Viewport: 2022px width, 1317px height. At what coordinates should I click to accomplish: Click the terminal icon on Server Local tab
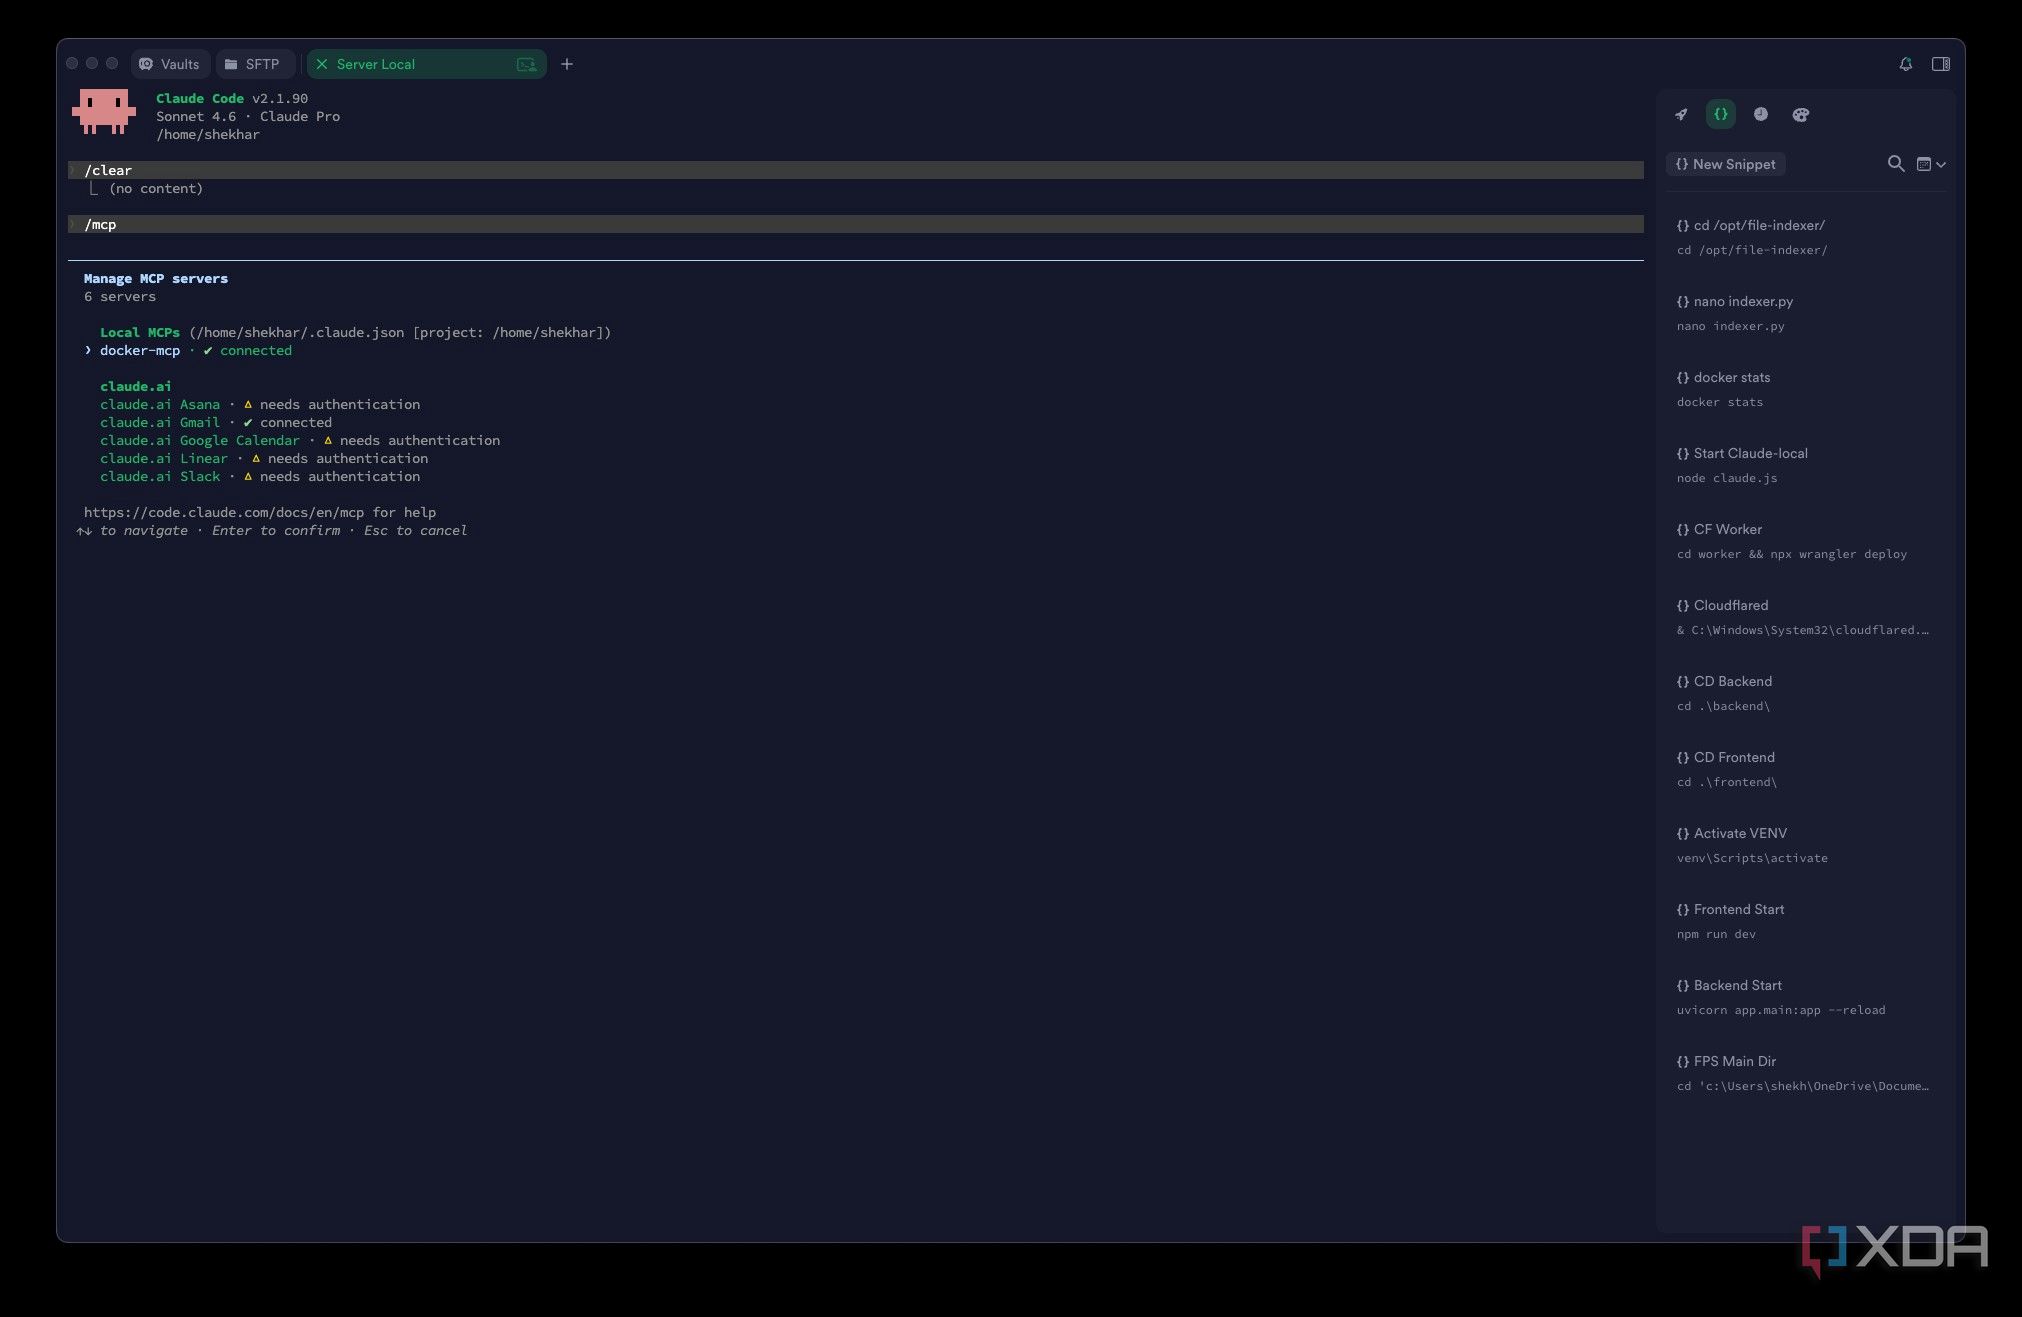(526, 64)
